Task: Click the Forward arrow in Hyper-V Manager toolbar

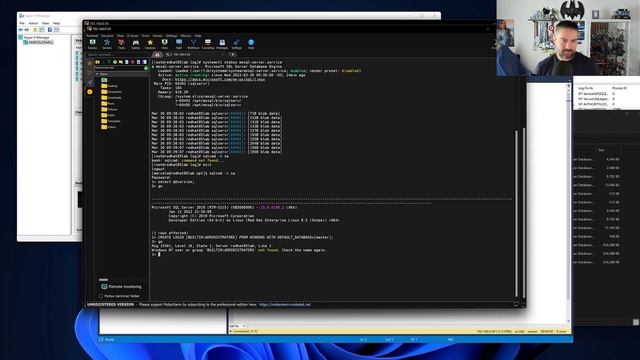Action: [27, 30]
